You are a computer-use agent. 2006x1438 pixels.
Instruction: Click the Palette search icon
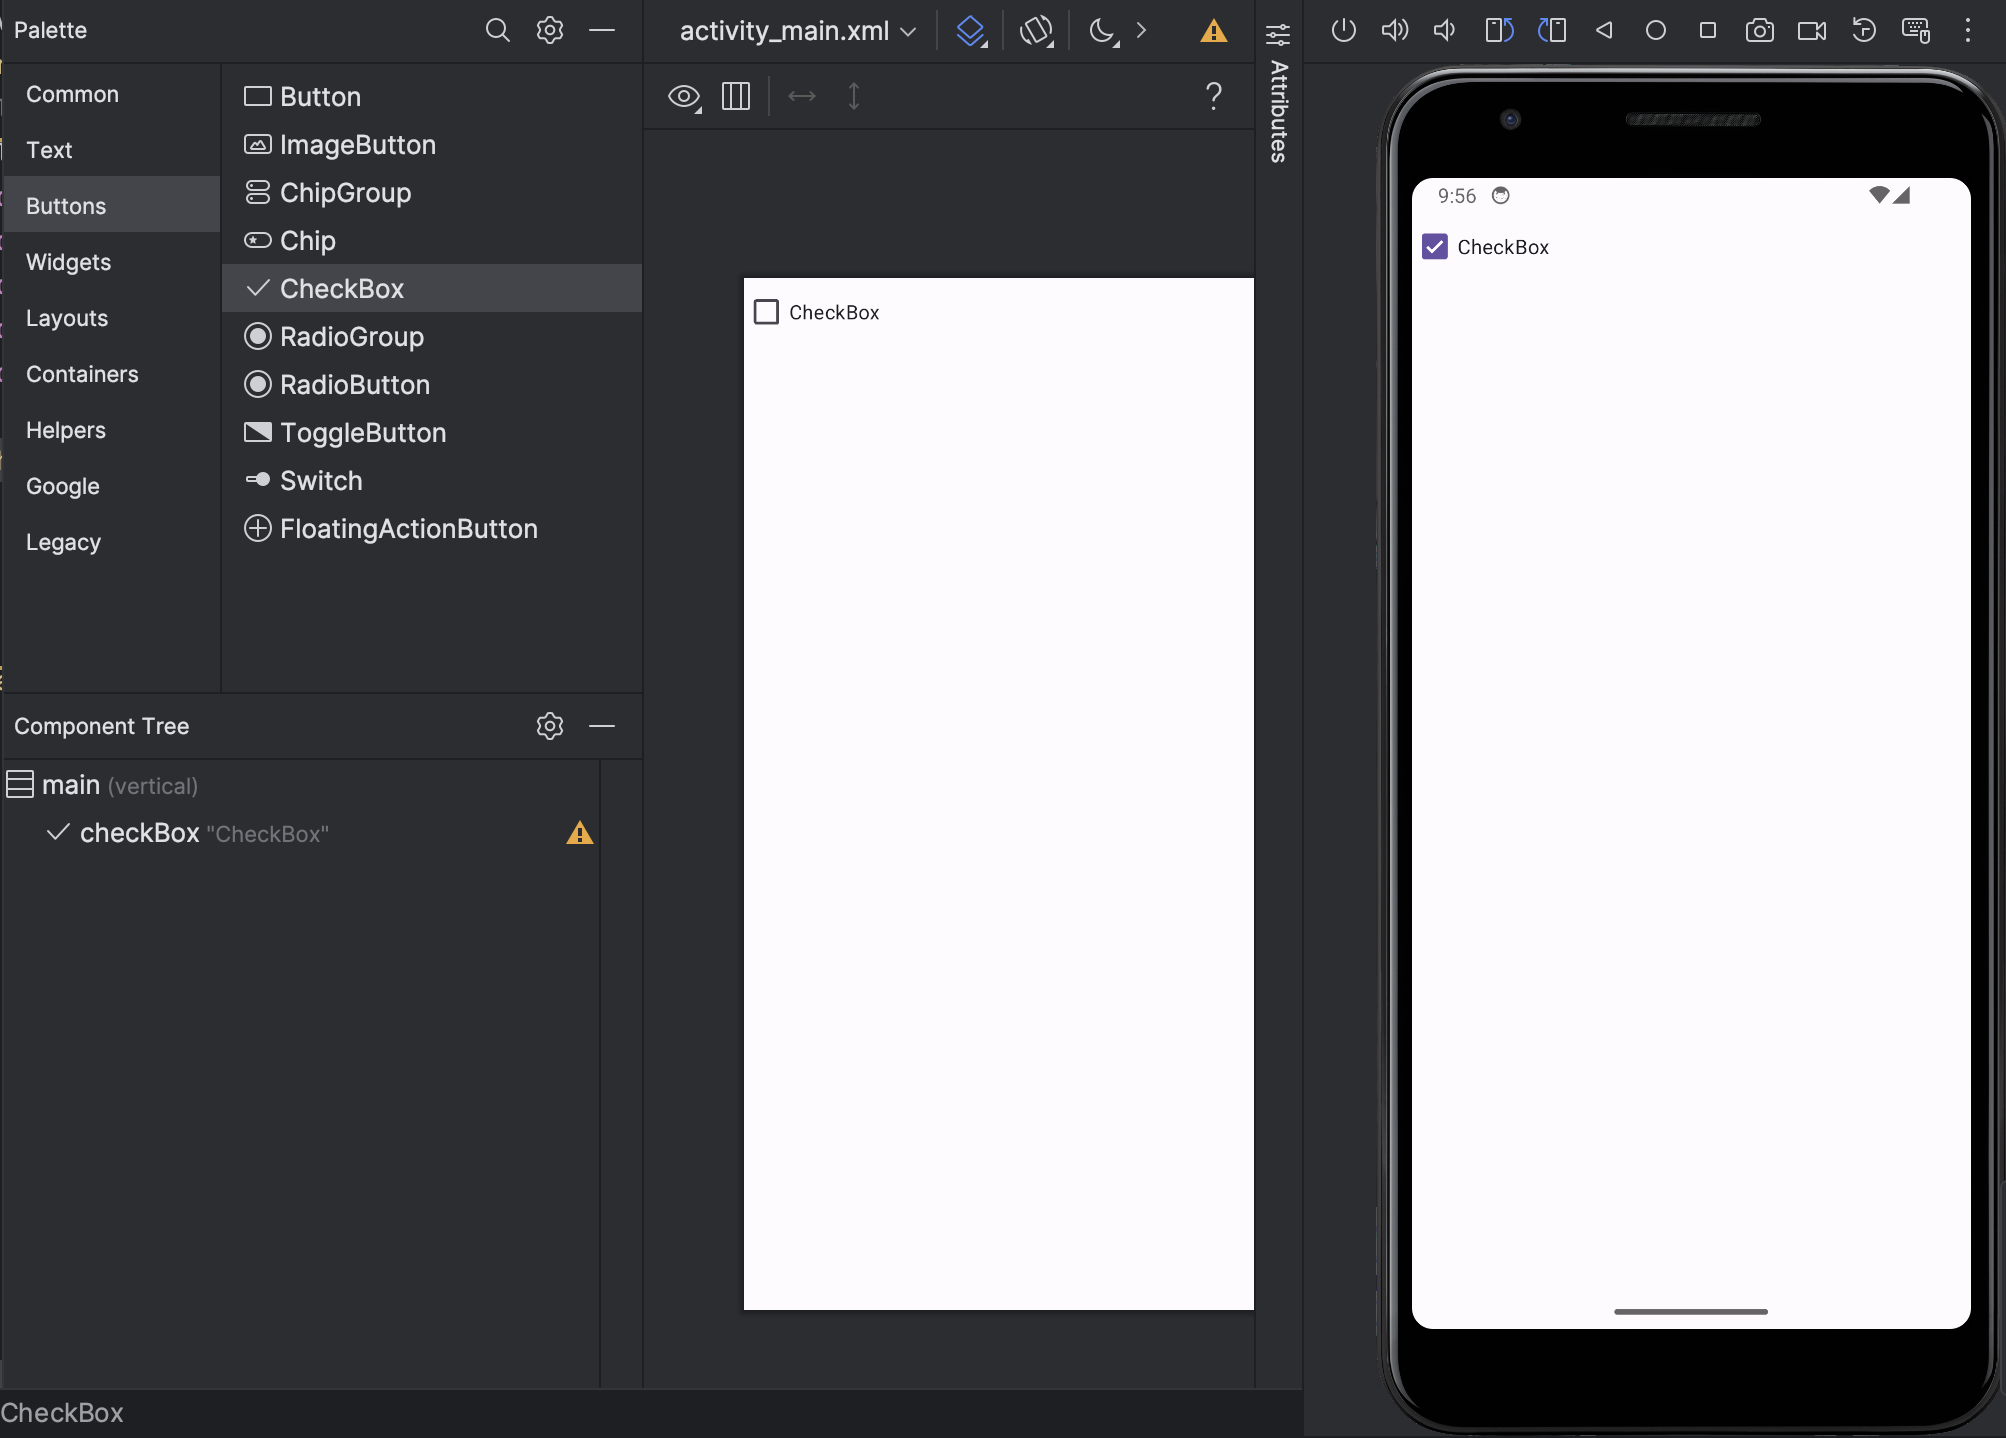tap(497, 30)
